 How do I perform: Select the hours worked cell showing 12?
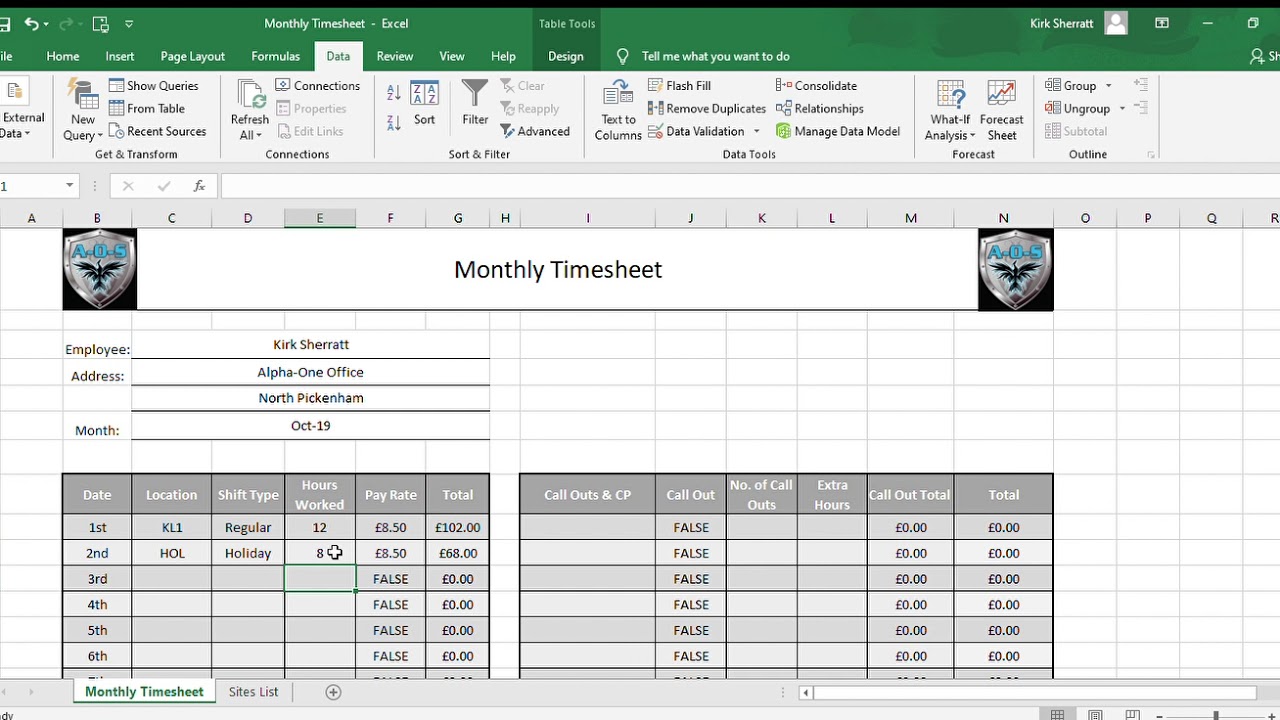point(320,528)
